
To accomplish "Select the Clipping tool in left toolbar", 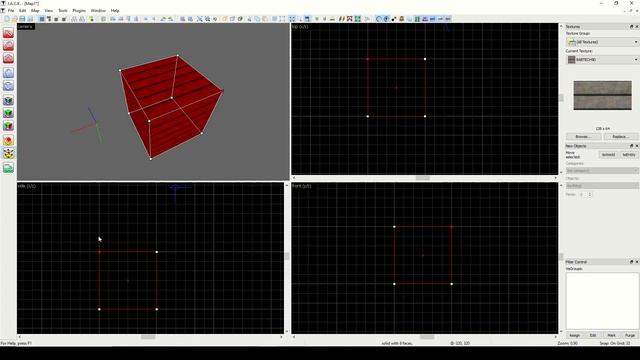I will (8, 140).
